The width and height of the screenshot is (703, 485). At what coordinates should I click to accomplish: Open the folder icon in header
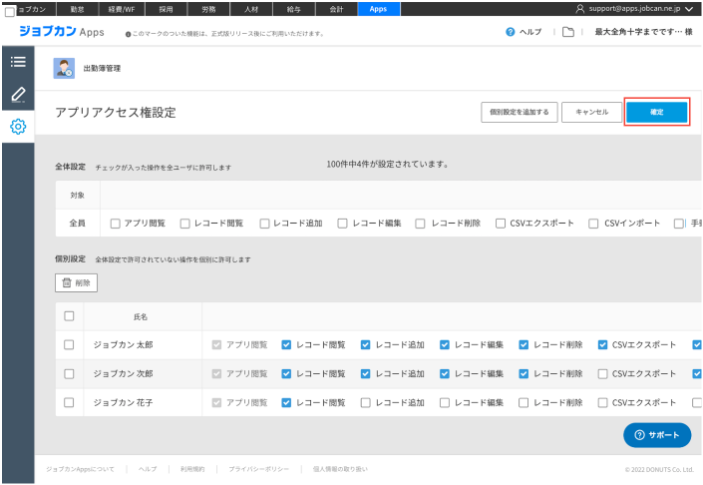tap(567, 33)
